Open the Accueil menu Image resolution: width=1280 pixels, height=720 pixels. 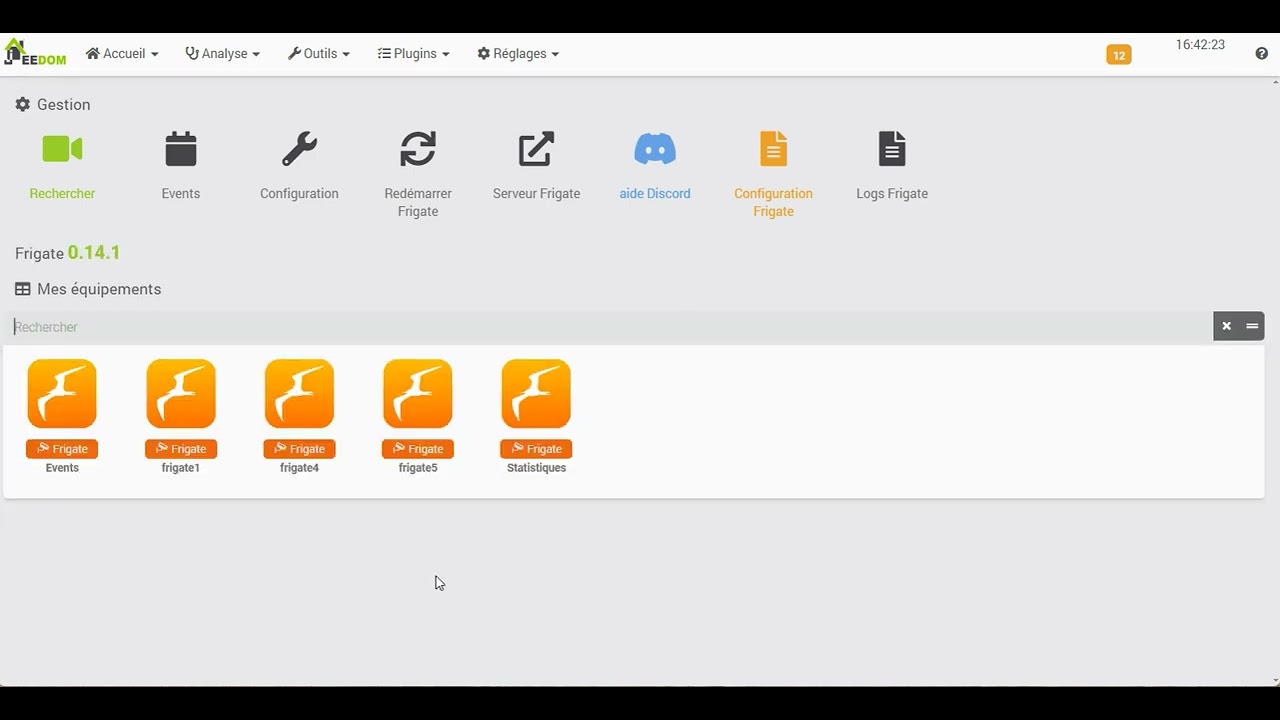pos(122,54)
